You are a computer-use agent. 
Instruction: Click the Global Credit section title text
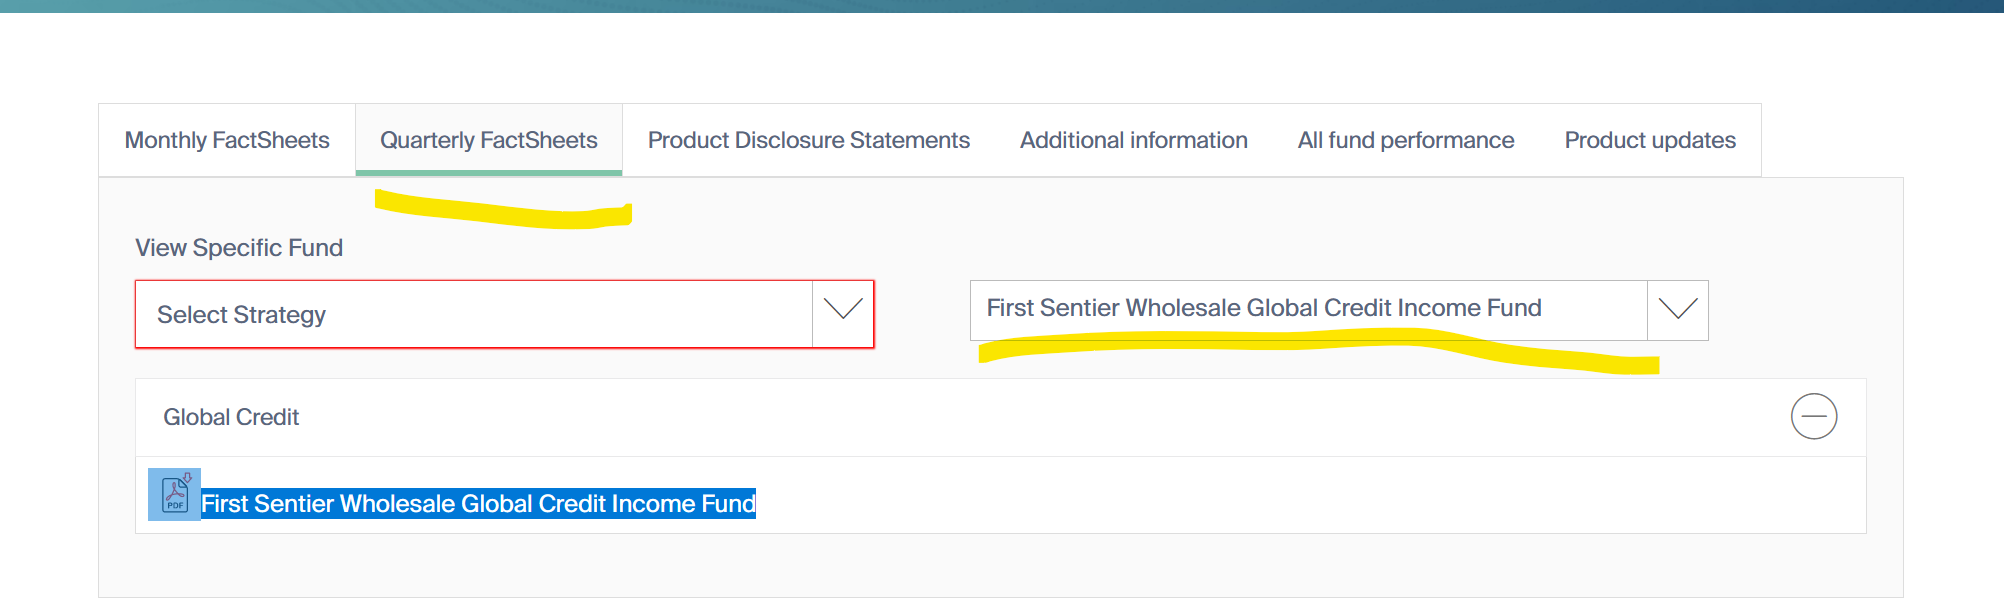[x=231, y=418]
